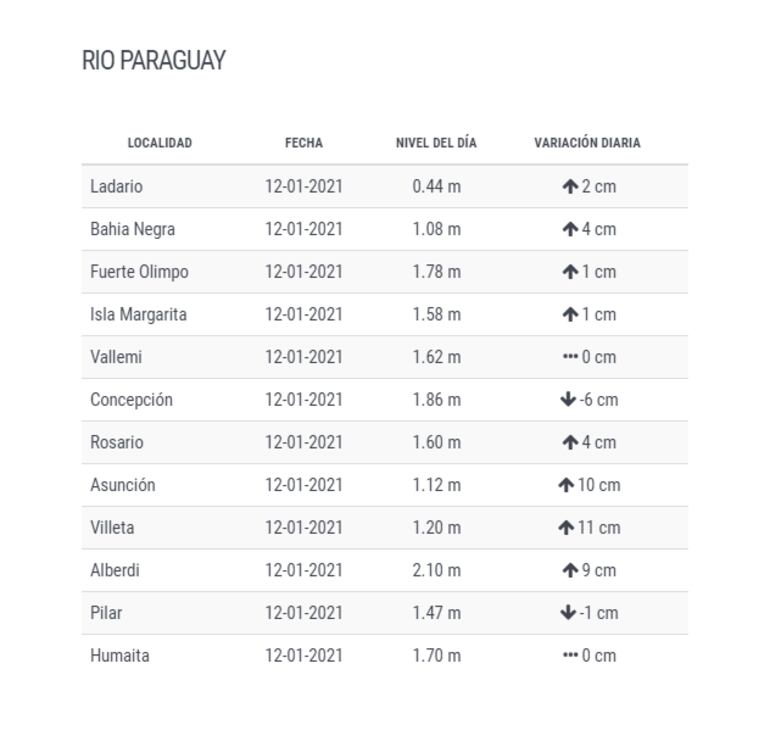Click the up arrow in Alberdi row

click(570, 571)
